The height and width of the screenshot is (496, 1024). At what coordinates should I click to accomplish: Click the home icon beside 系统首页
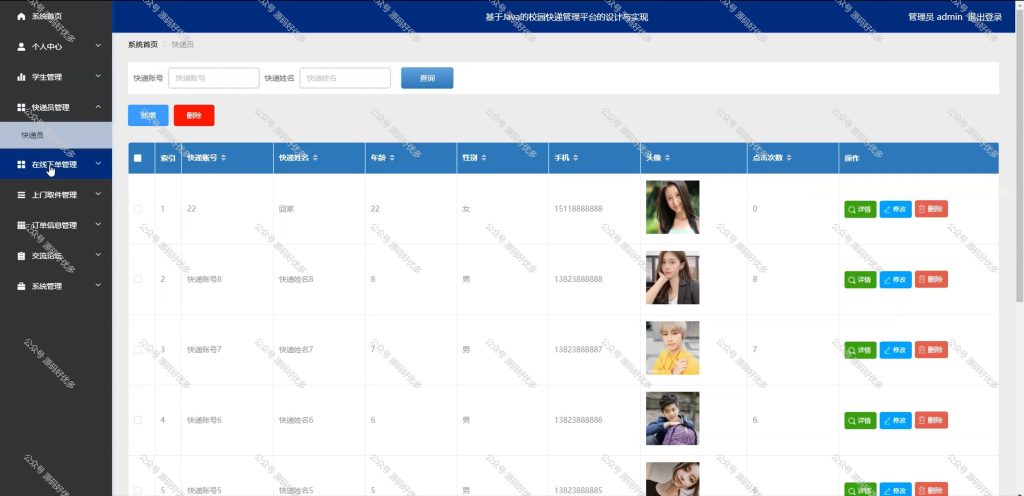21,16
